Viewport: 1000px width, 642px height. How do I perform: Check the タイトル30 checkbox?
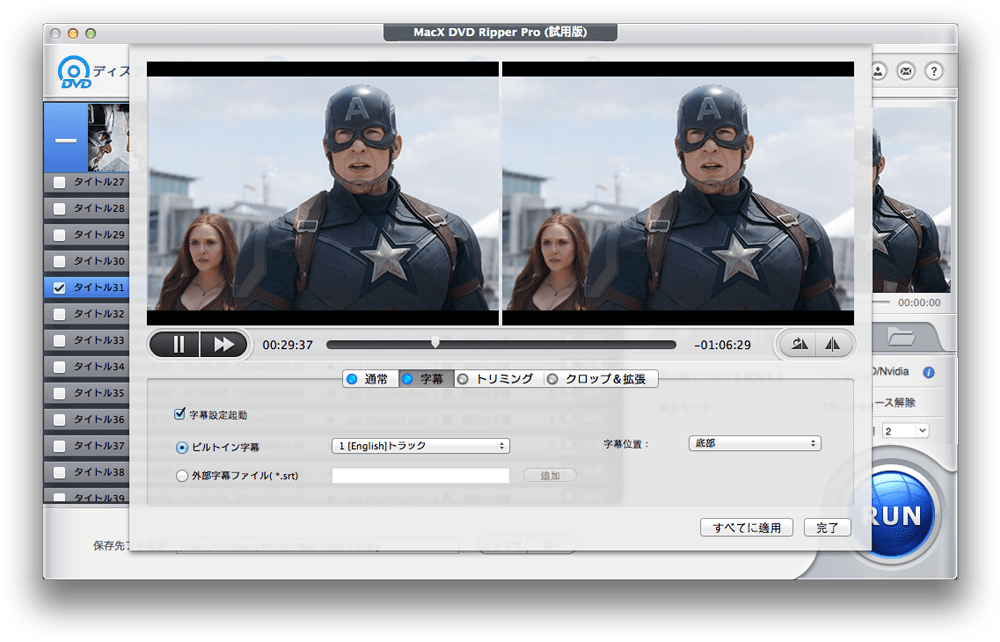click(59, 261)
